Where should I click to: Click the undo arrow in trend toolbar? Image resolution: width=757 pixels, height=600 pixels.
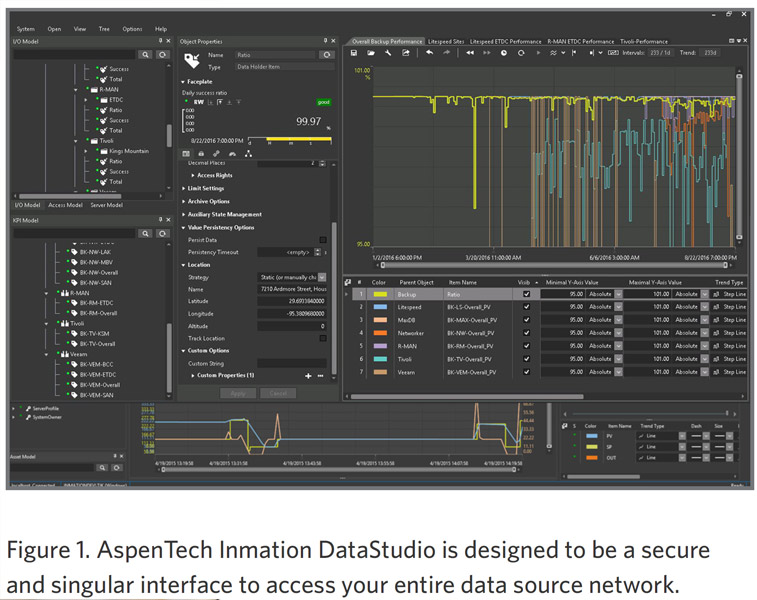(x=429, y=52)
